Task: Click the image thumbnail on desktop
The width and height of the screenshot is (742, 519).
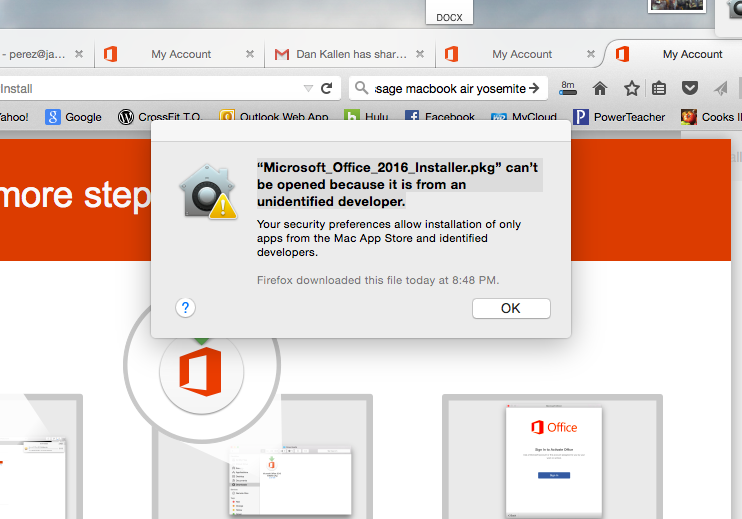Action: (x=677, y=6)
